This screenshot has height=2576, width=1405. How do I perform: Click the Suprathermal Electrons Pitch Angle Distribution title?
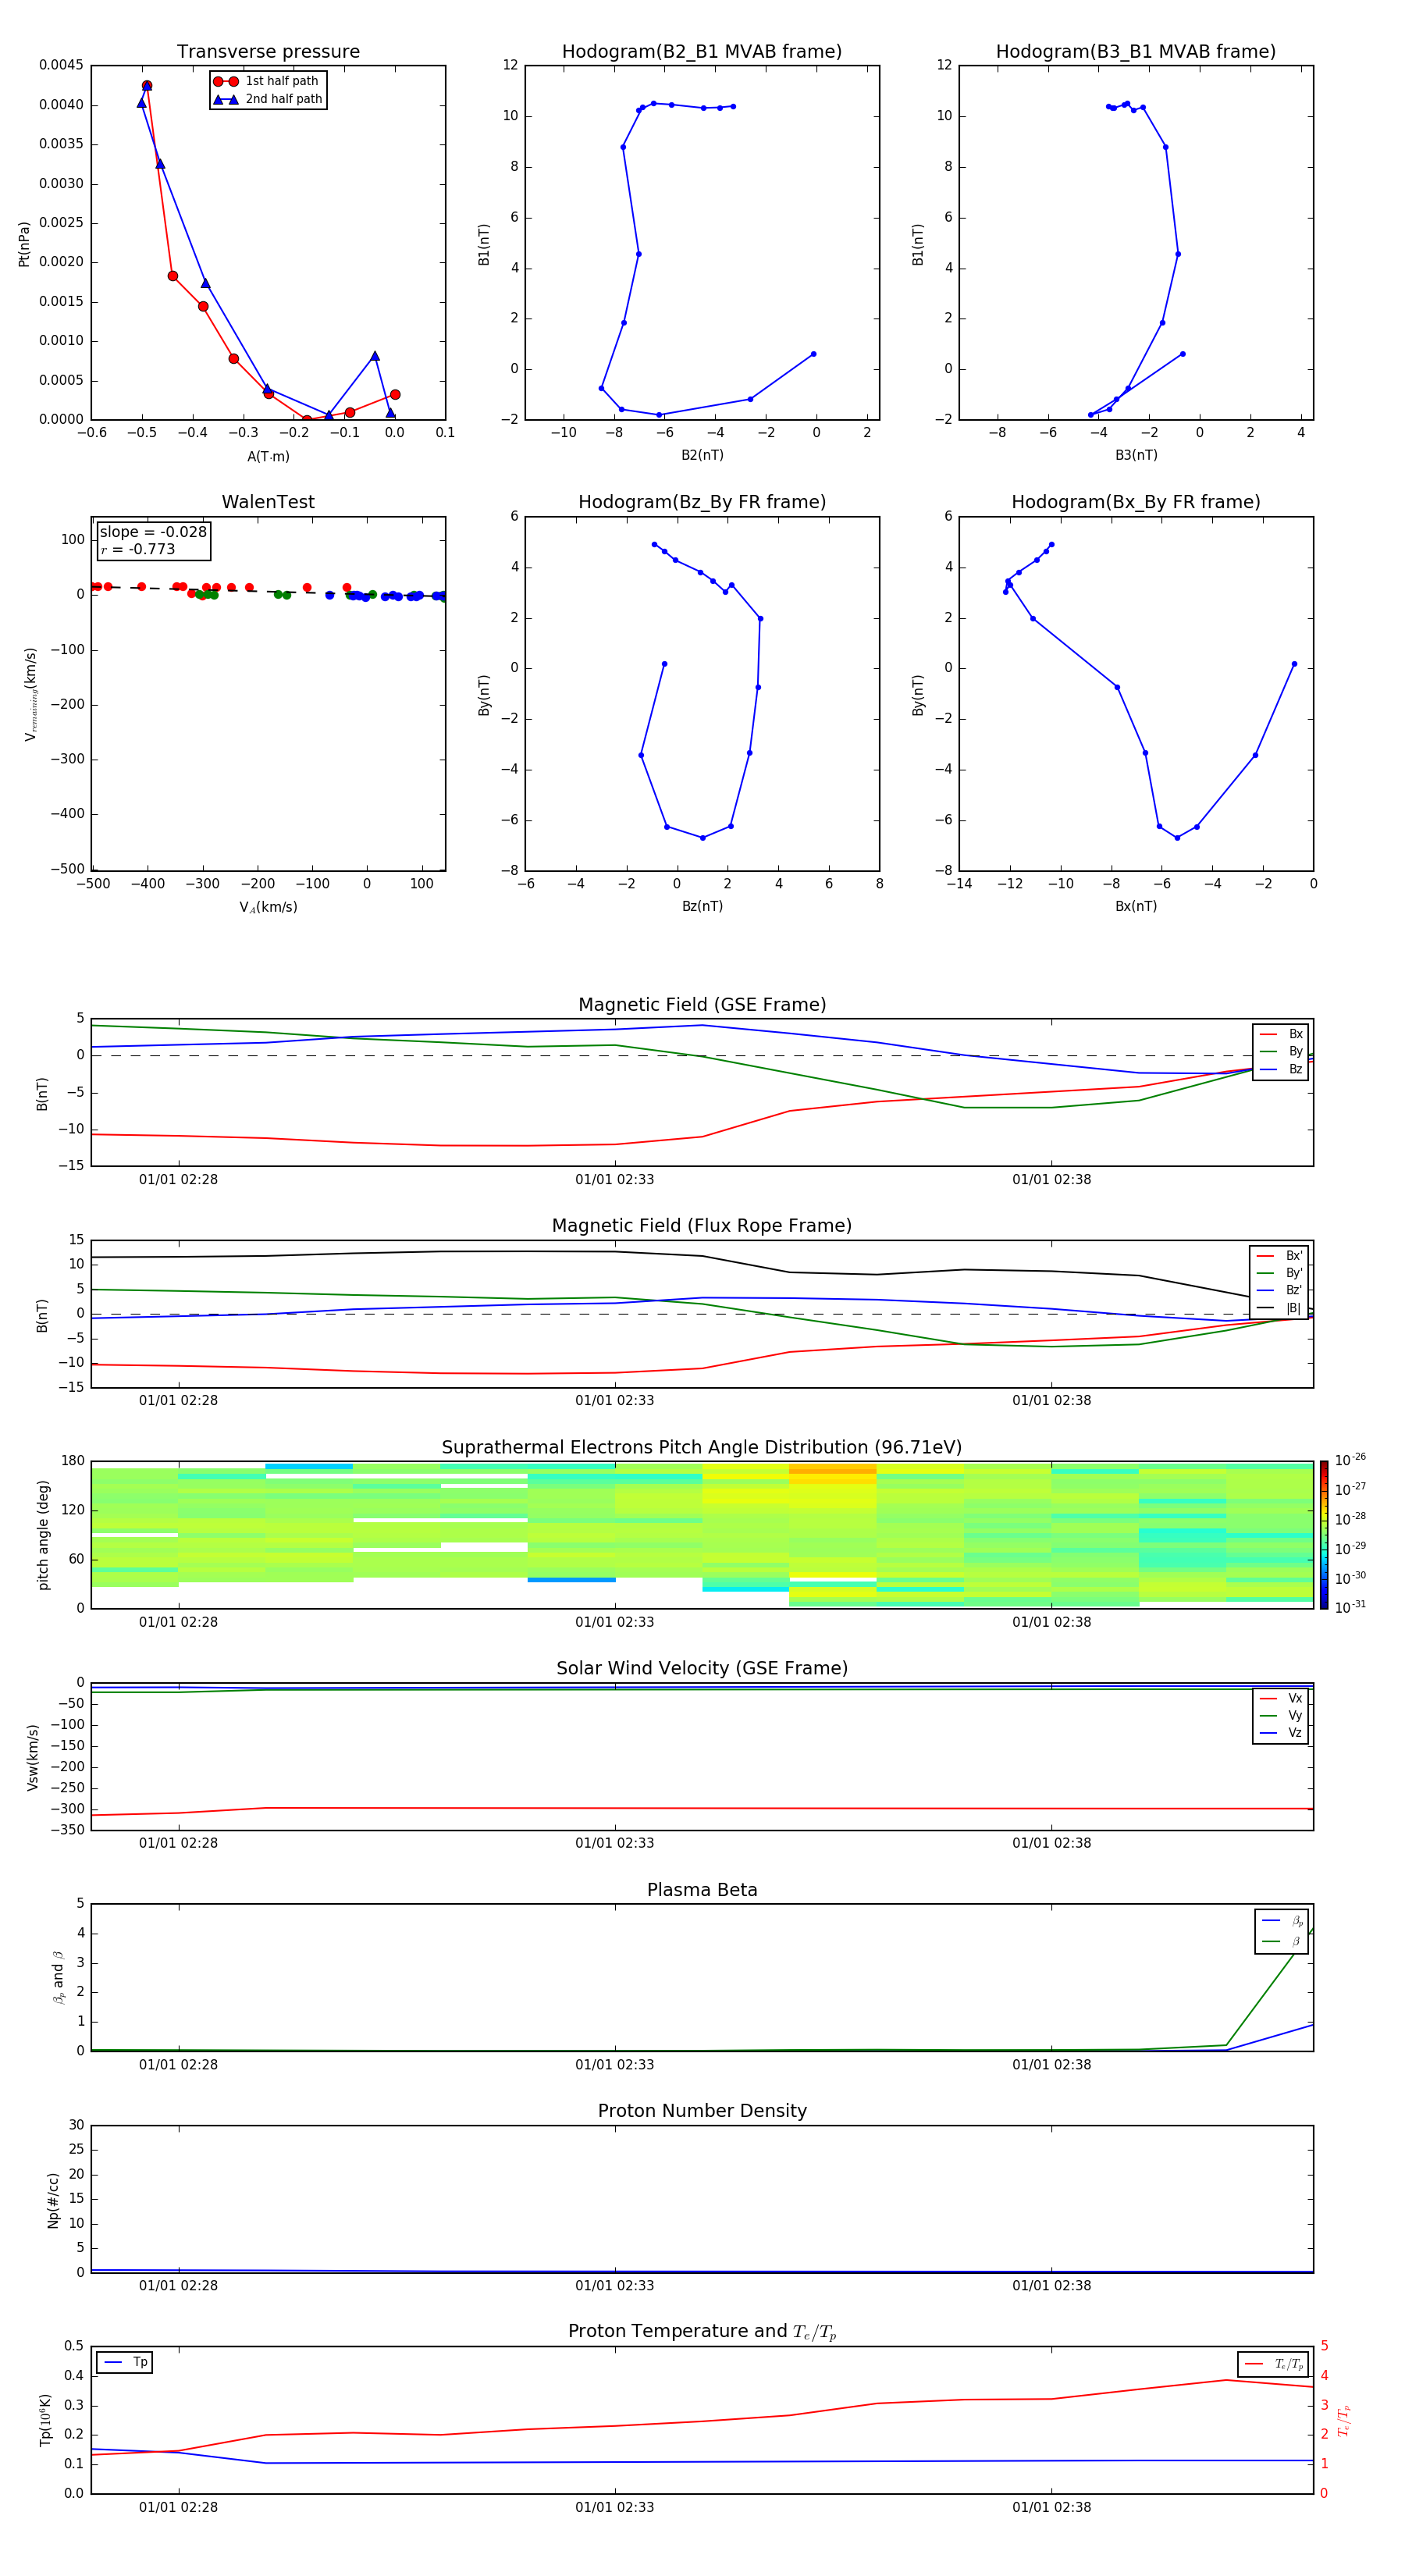[702, 1448]
